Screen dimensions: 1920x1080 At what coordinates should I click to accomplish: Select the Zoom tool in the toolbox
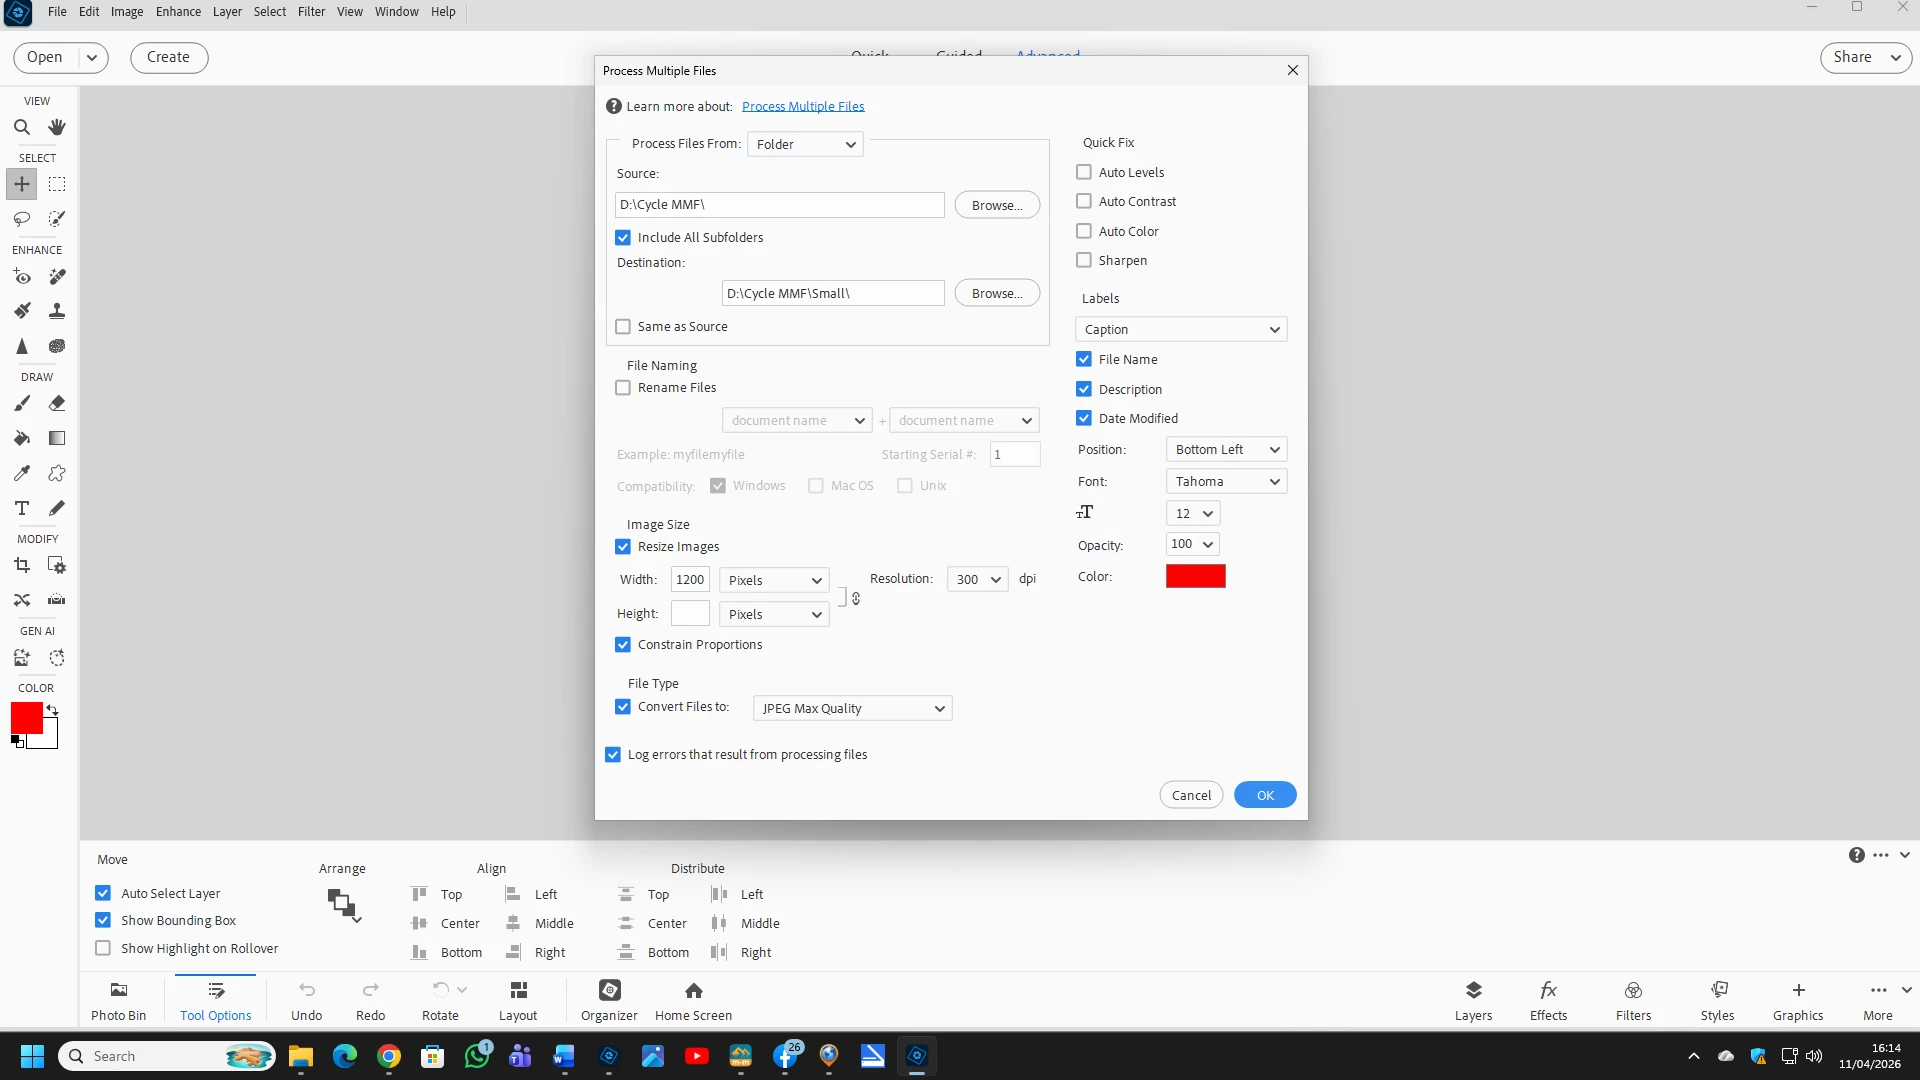[x=22, y=127]
